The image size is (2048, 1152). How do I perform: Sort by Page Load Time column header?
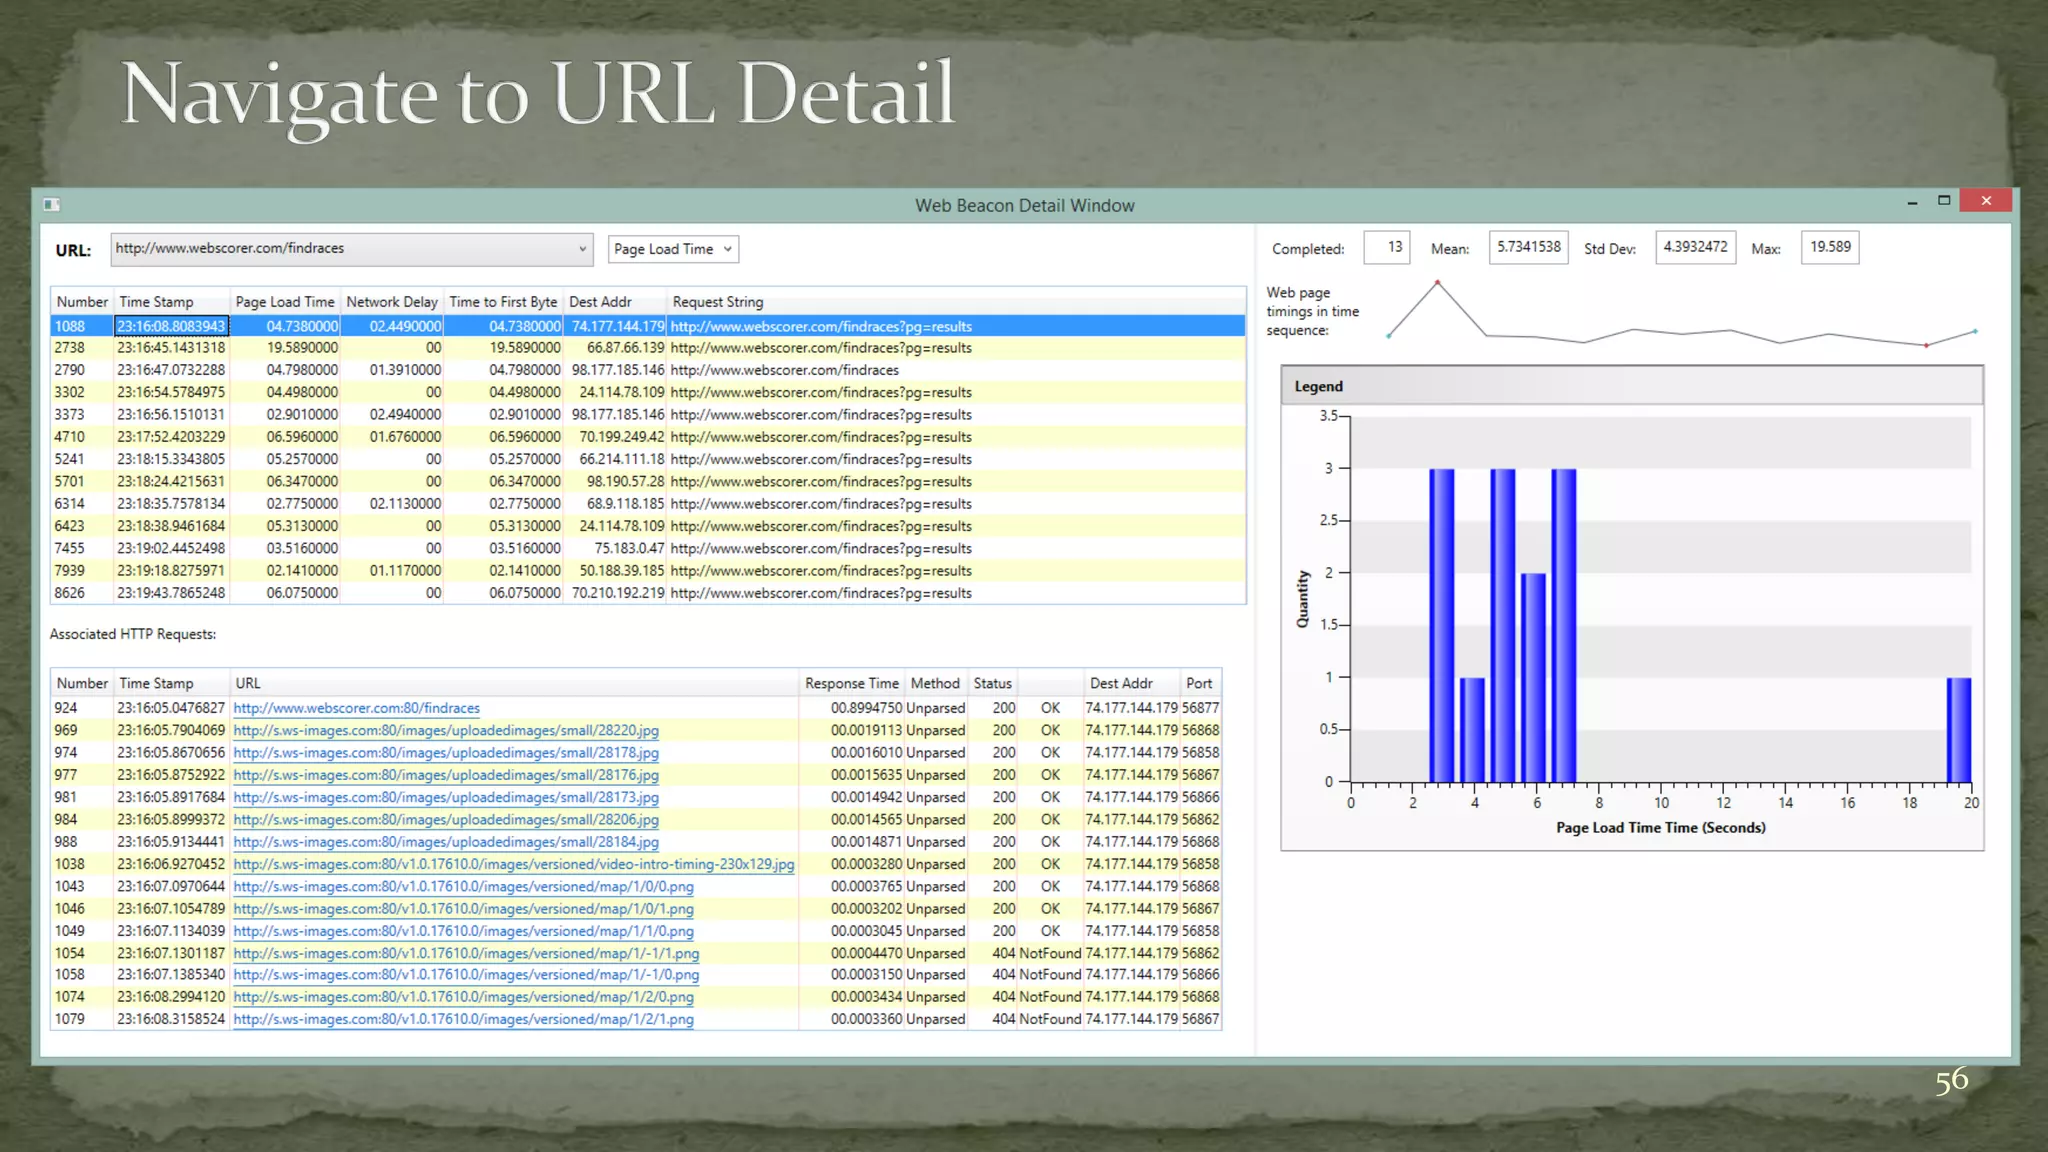[285, 302]
